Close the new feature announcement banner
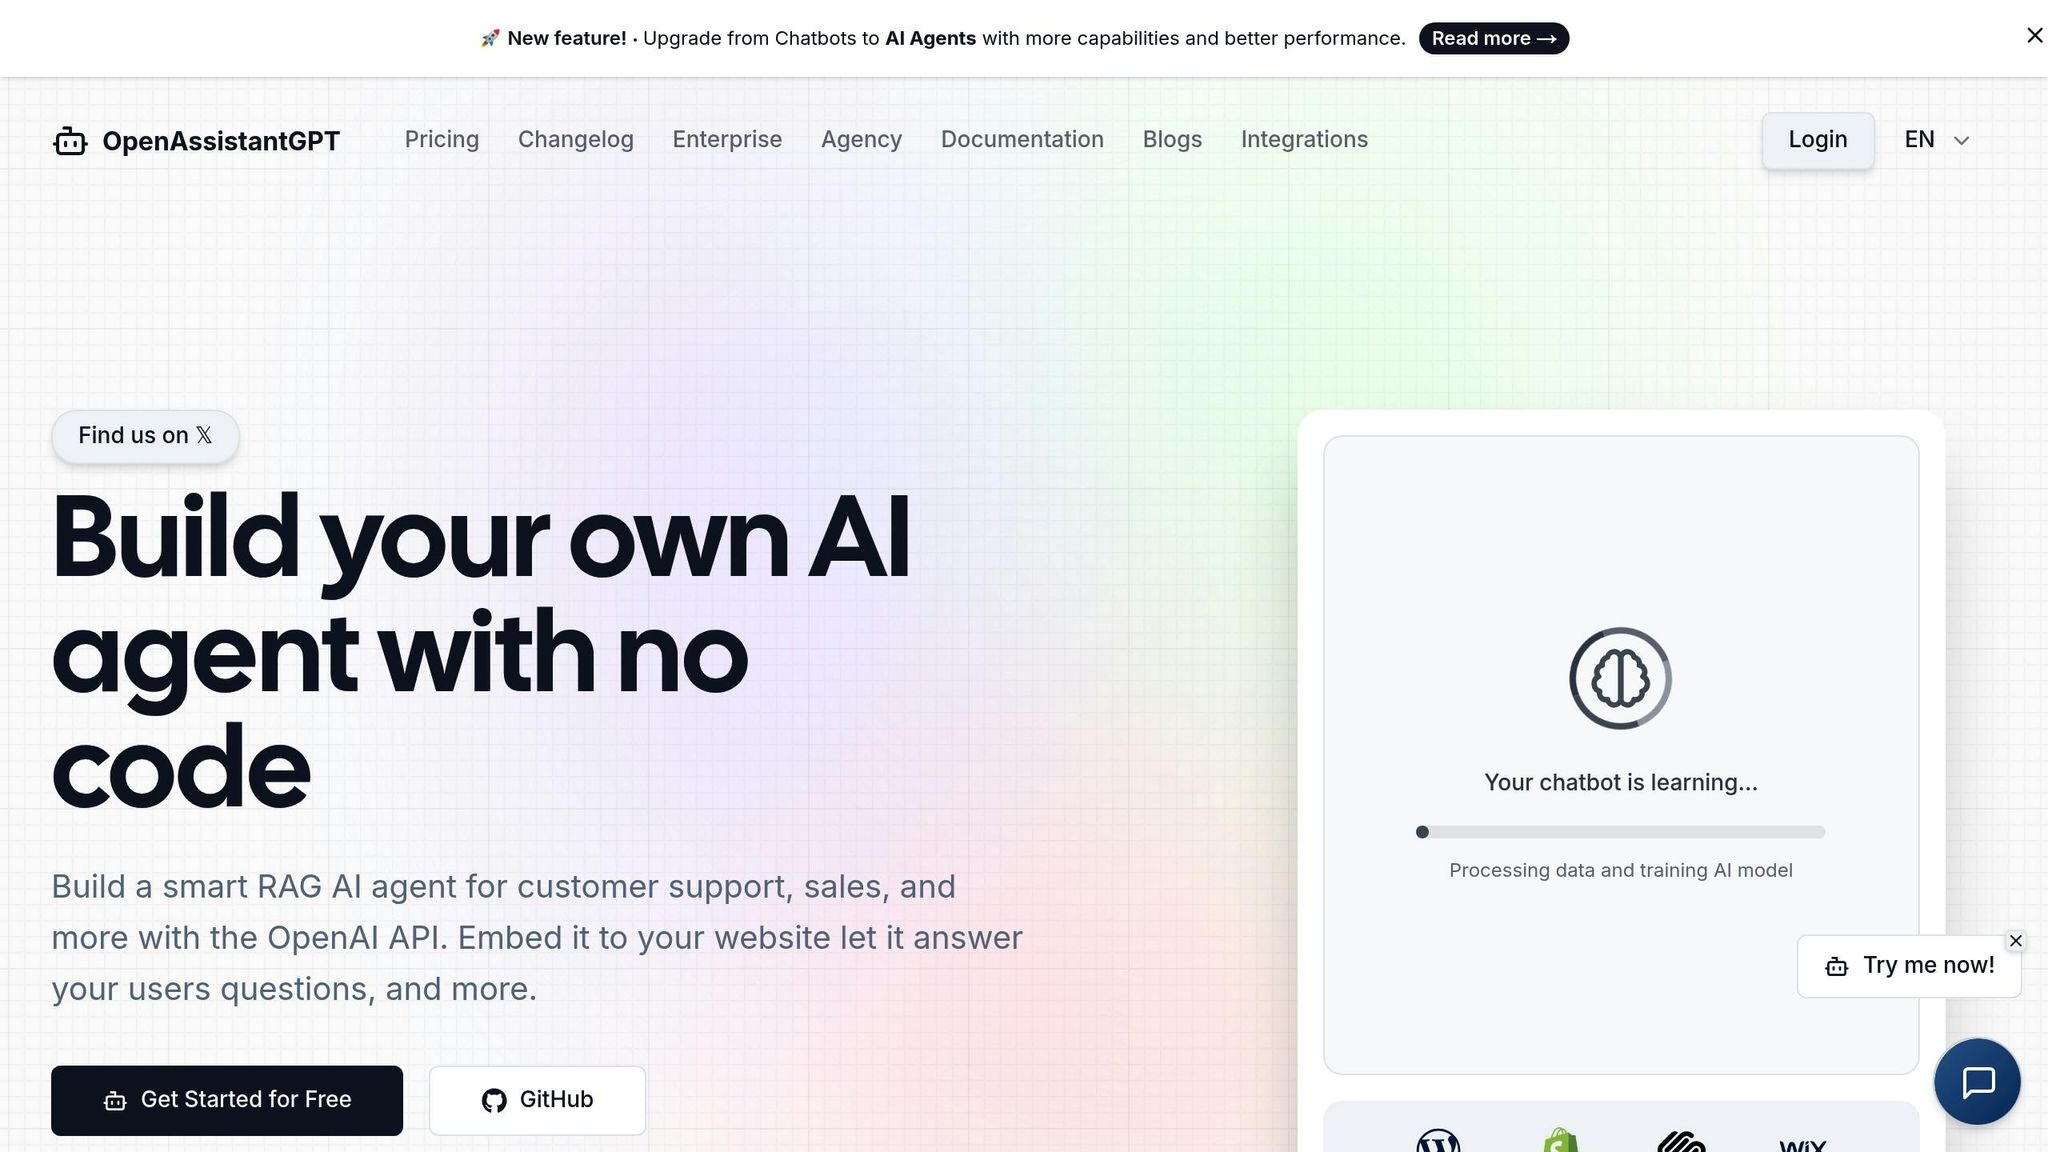Image resolution: width=2048 pixels, height=1152 pixels. (x=2033, y=35)
